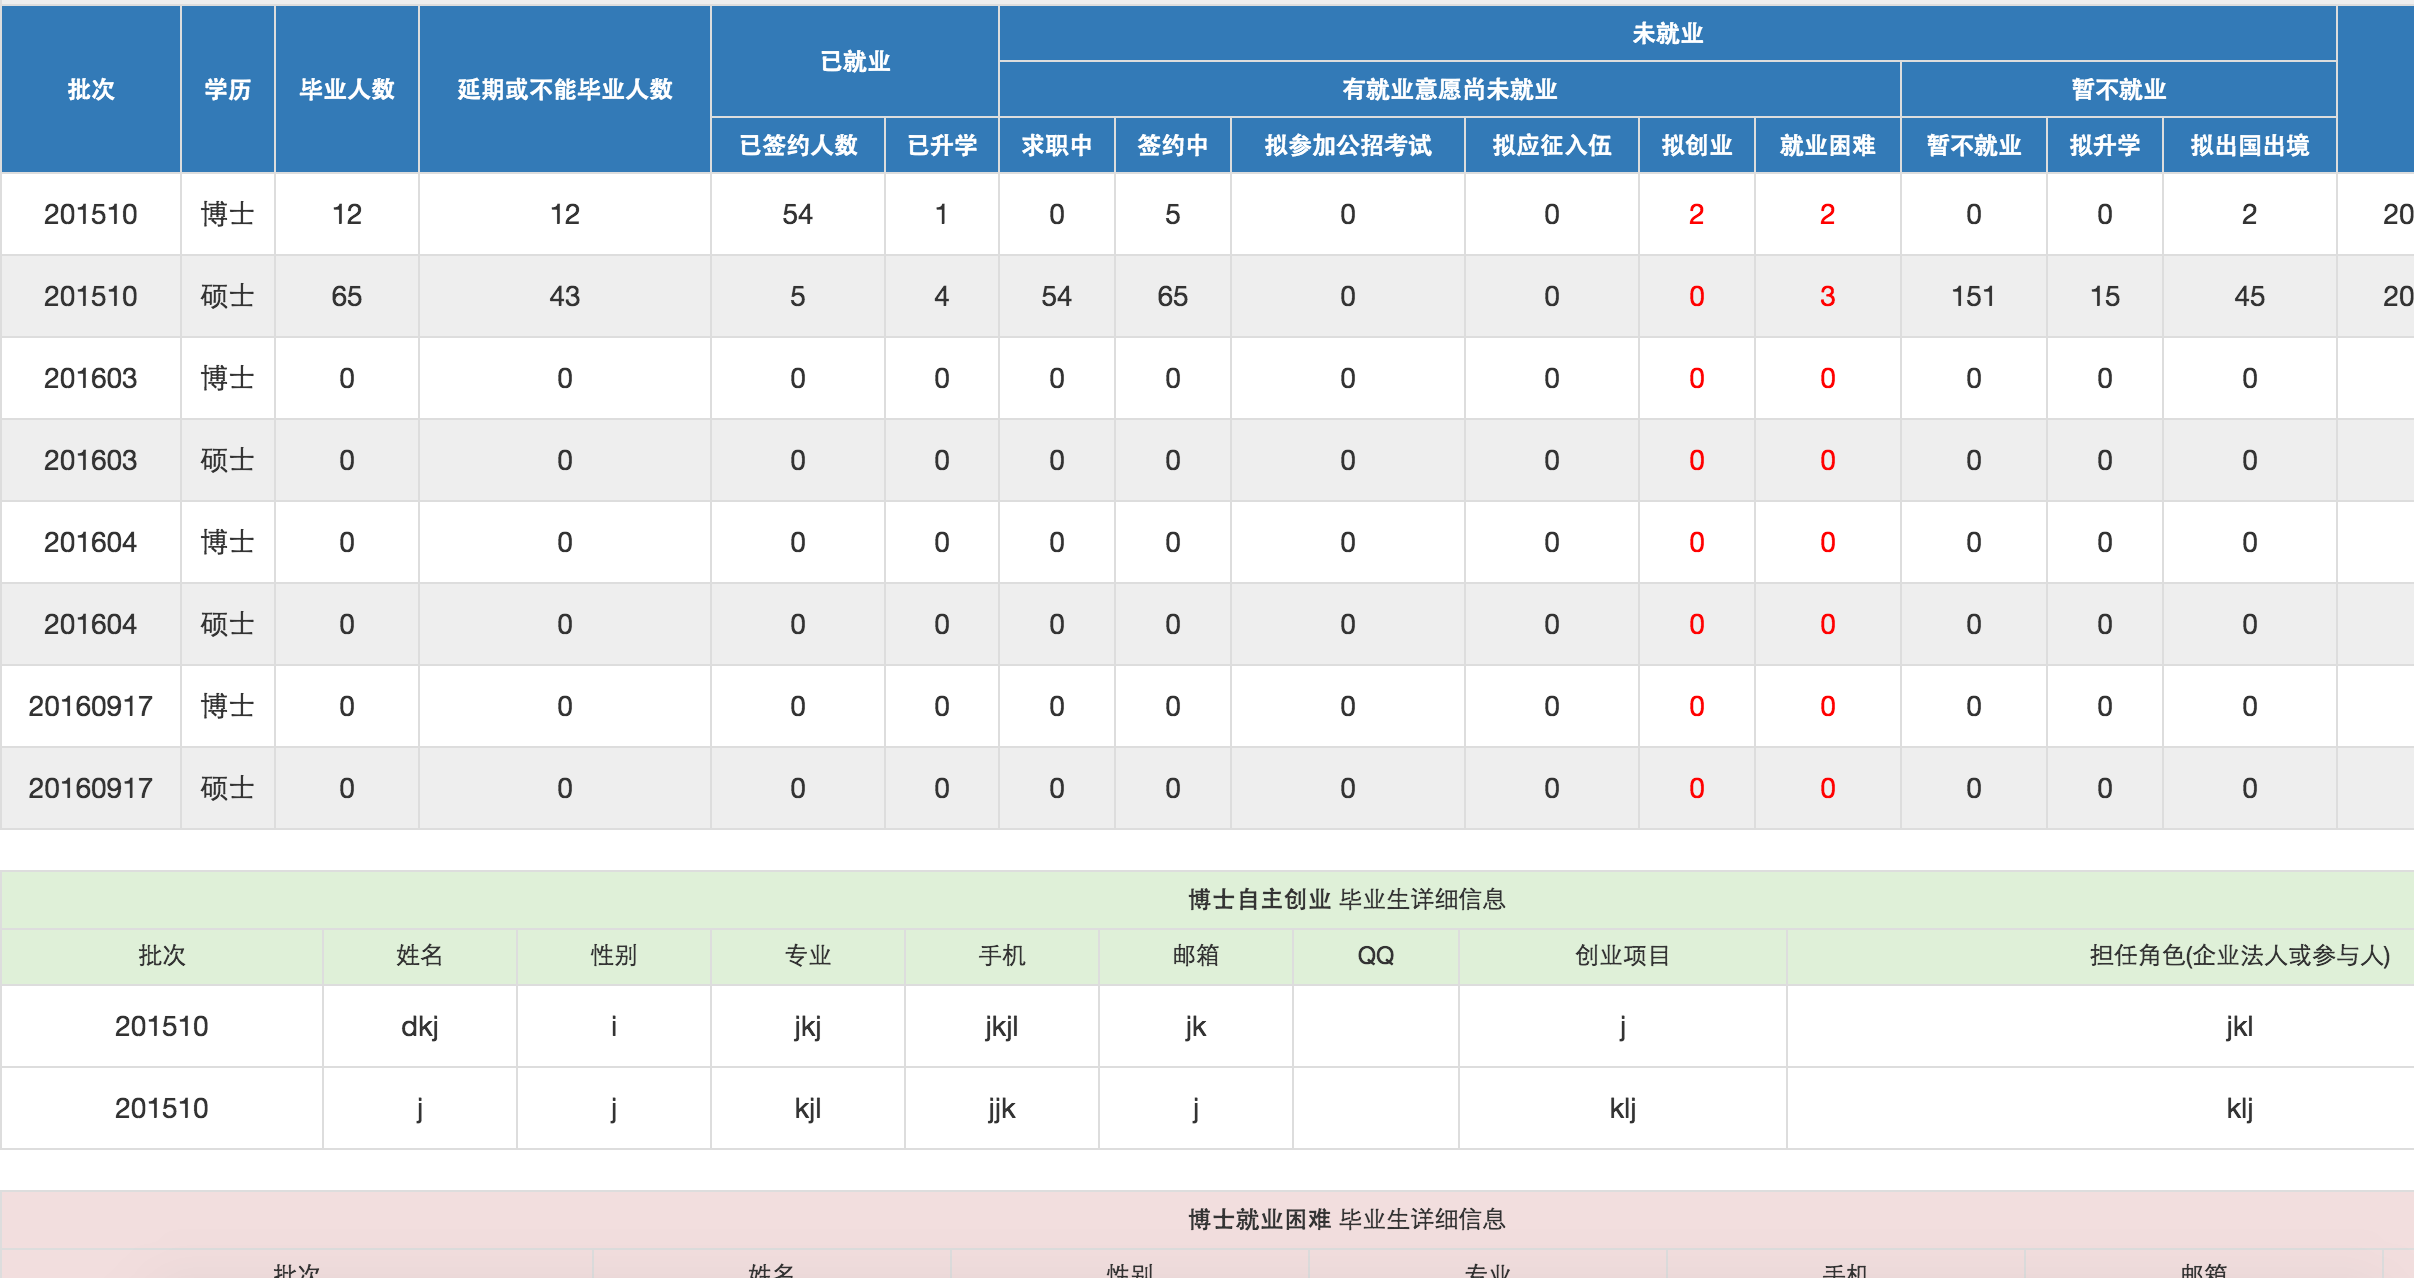This screenshot has height=1278, width=2414.
Task: Select the 201510 博士 batch cell
Action: (91, 214)
